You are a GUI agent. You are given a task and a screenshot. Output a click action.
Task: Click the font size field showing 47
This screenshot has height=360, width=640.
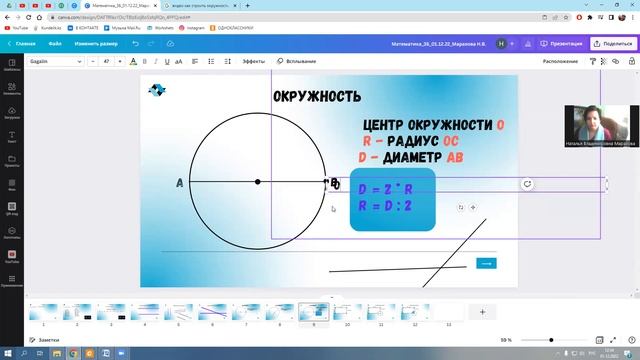[107, 61]
